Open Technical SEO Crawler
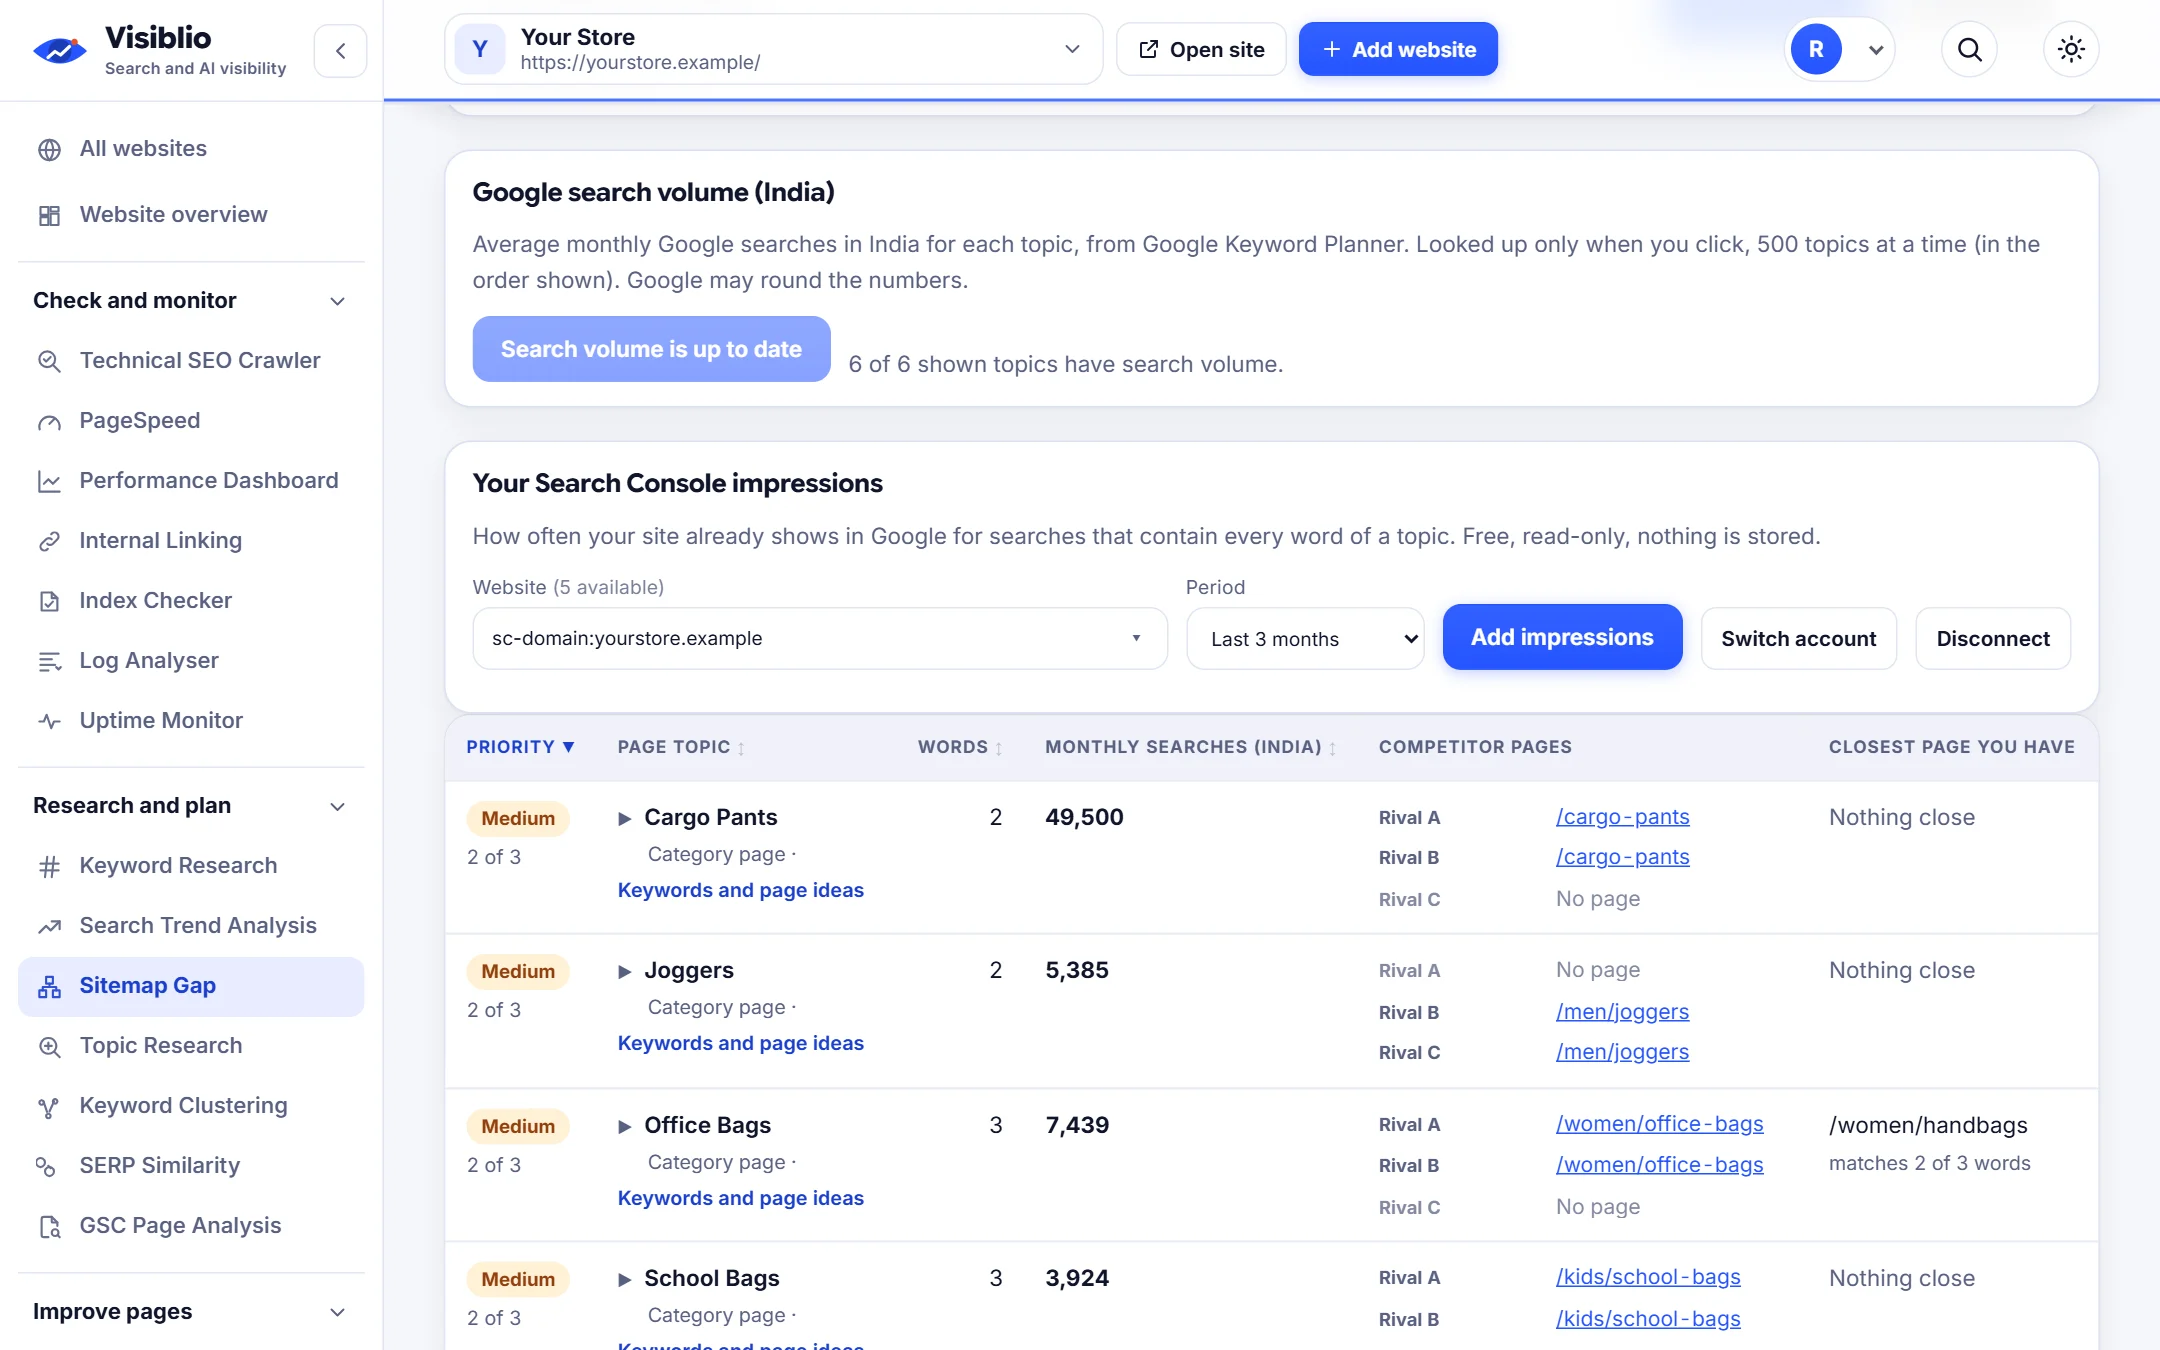This screenshot has height=1350, width=2160. [191, 361]
